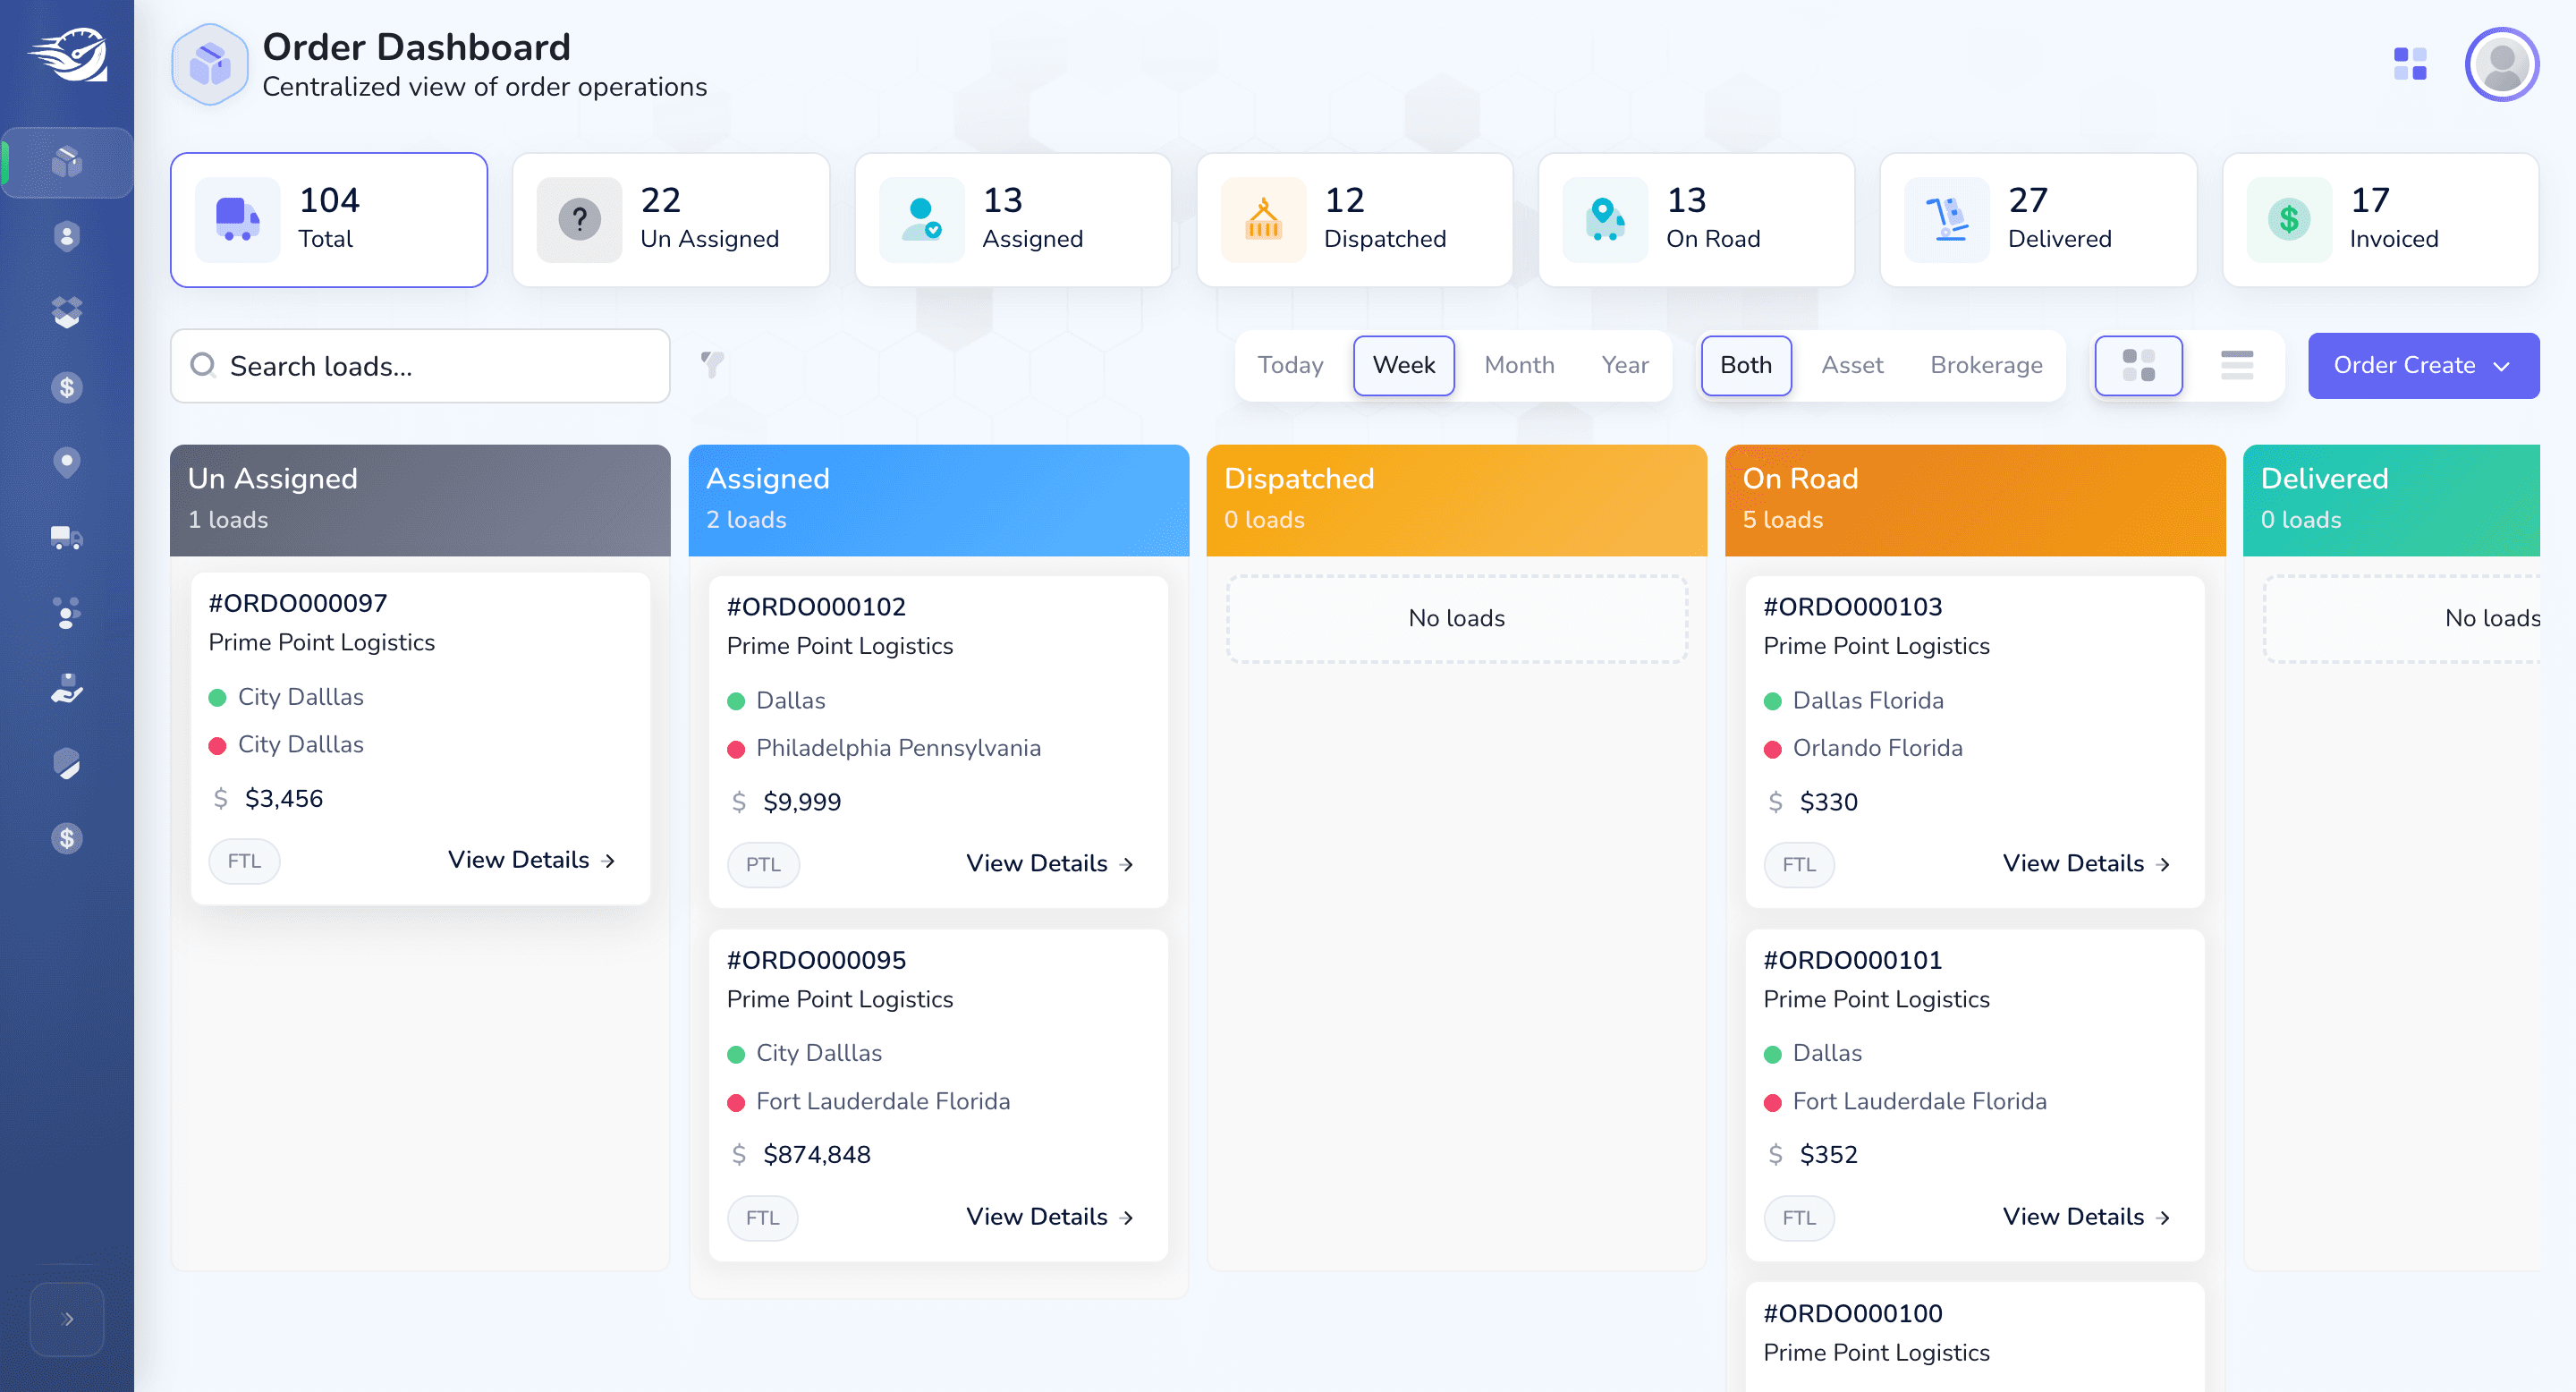Viewport: 2576px width, 1392px height.
Task: Open the team members sidebar icon
Action: 67,613
